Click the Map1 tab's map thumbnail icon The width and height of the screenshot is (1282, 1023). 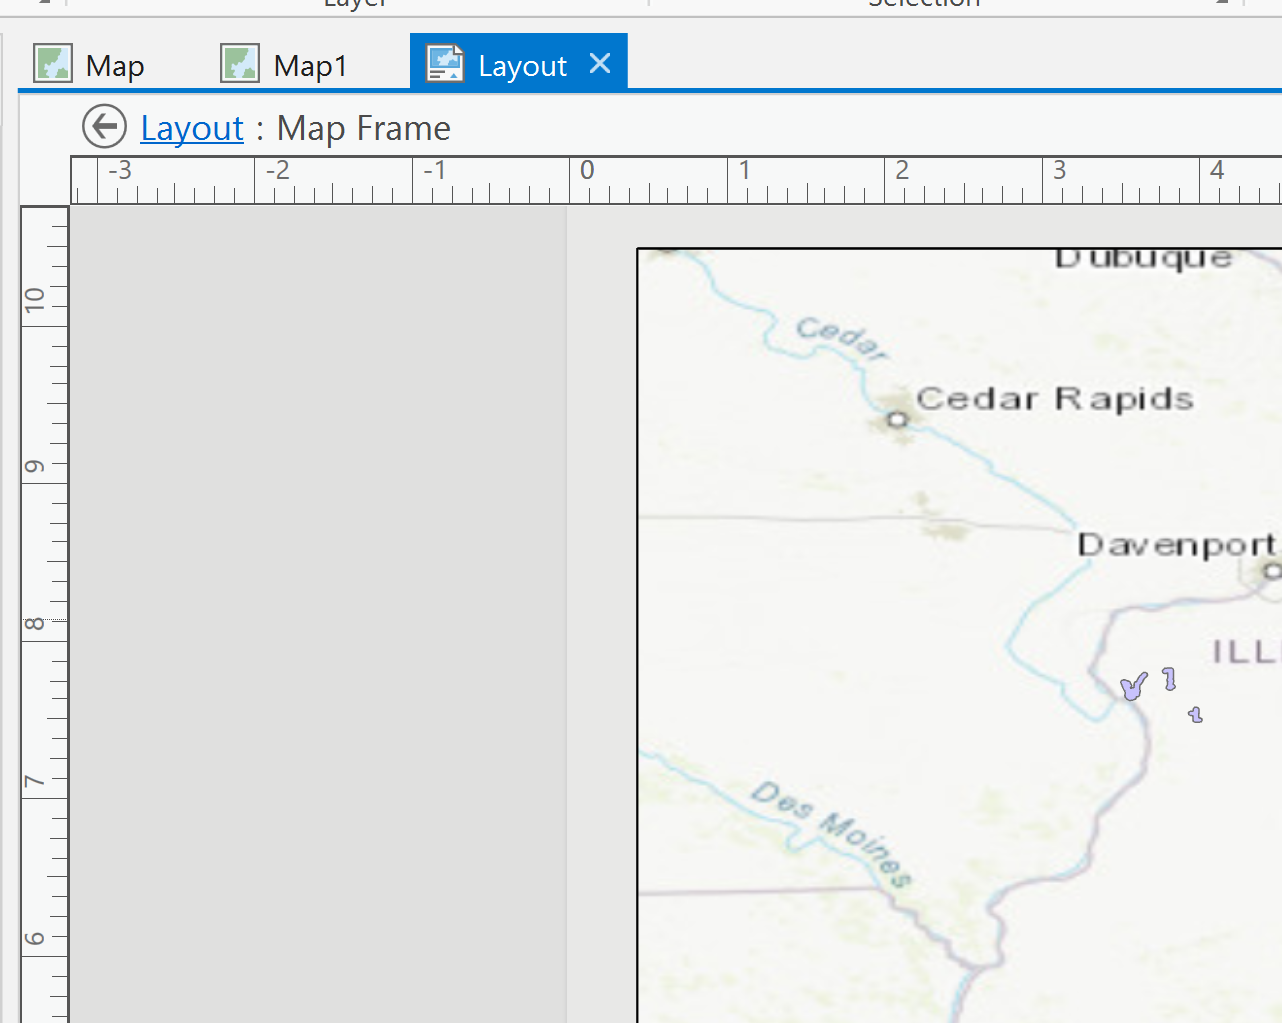239,62
